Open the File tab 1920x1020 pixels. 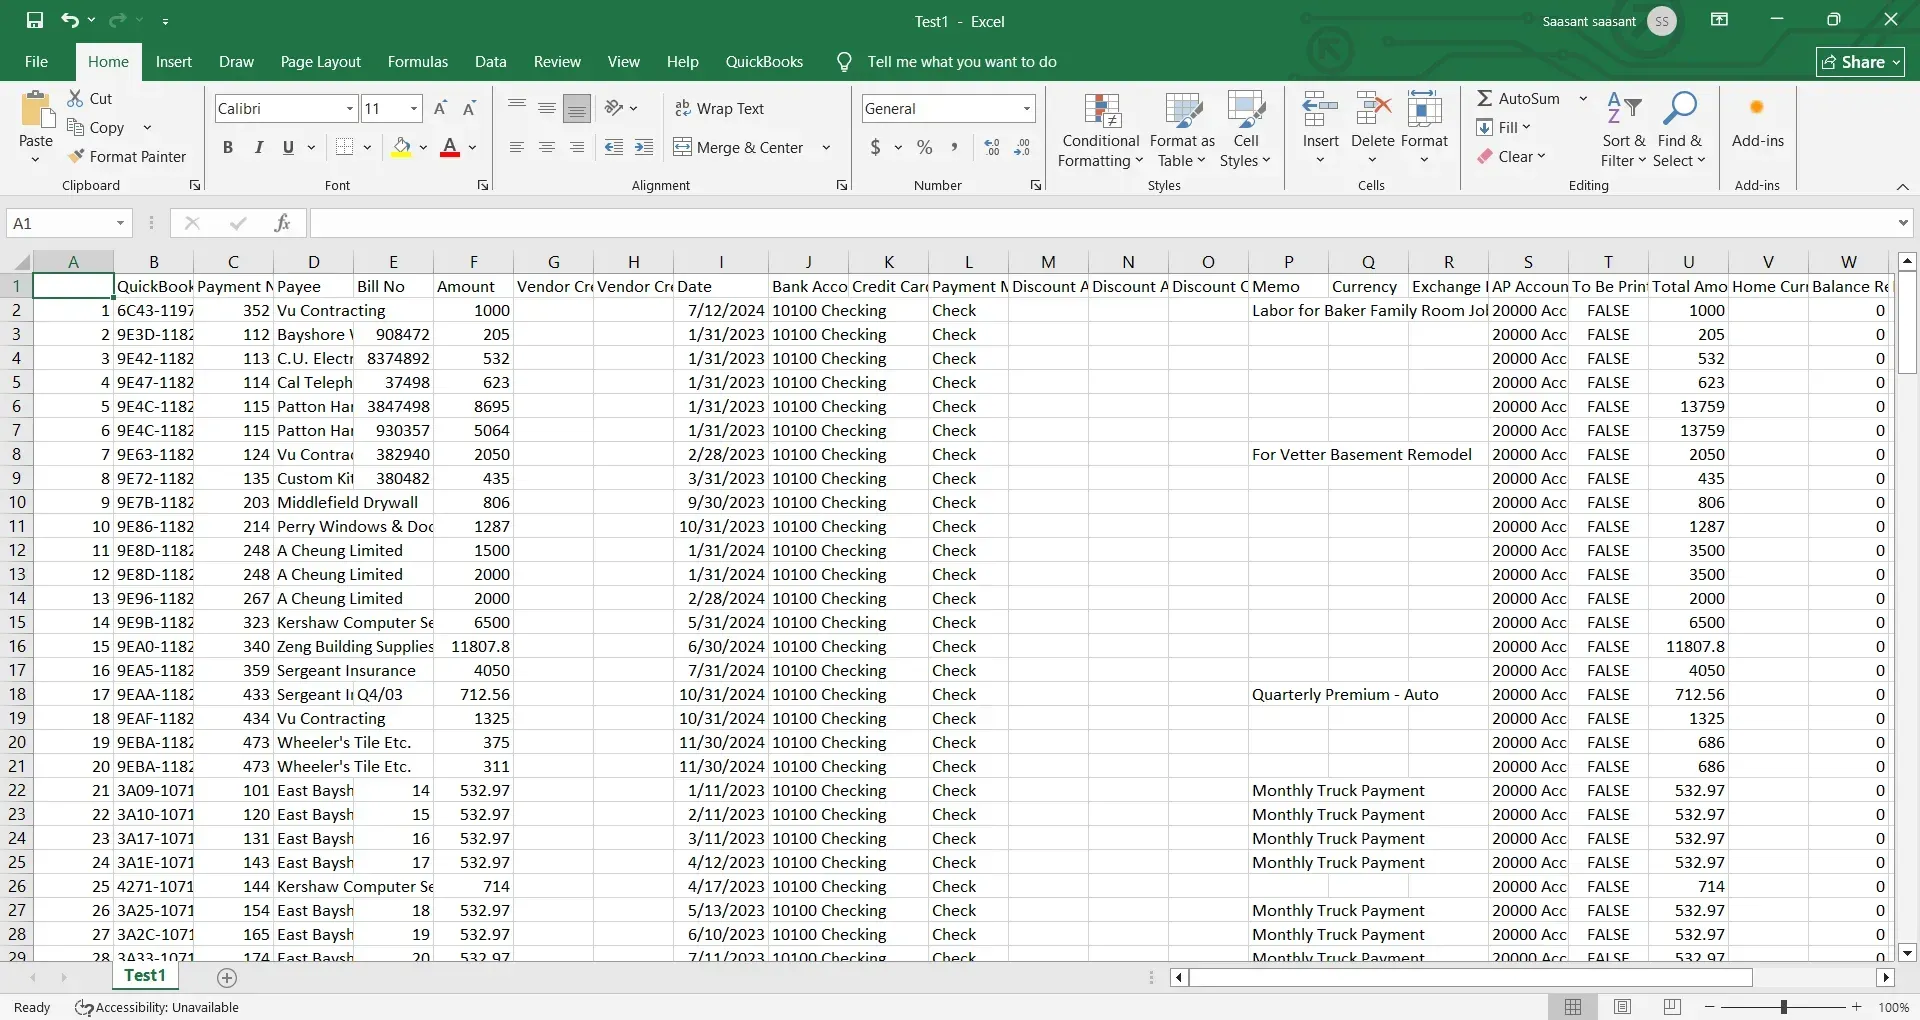pyautogui.click(x=36, y=62)
